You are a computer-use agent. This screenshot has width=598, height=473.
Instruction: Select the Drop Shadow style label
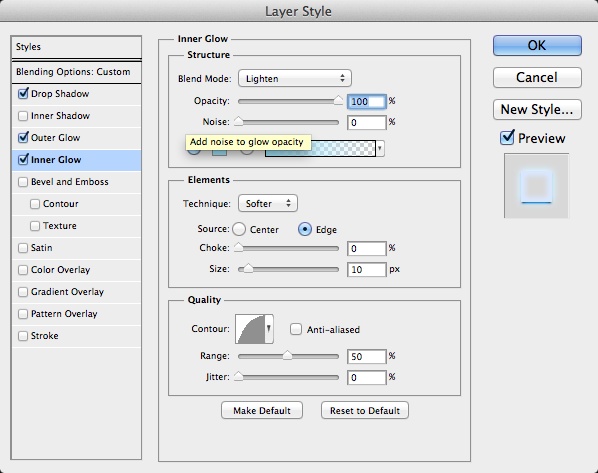pyautogui.click(x=60, y=93)
